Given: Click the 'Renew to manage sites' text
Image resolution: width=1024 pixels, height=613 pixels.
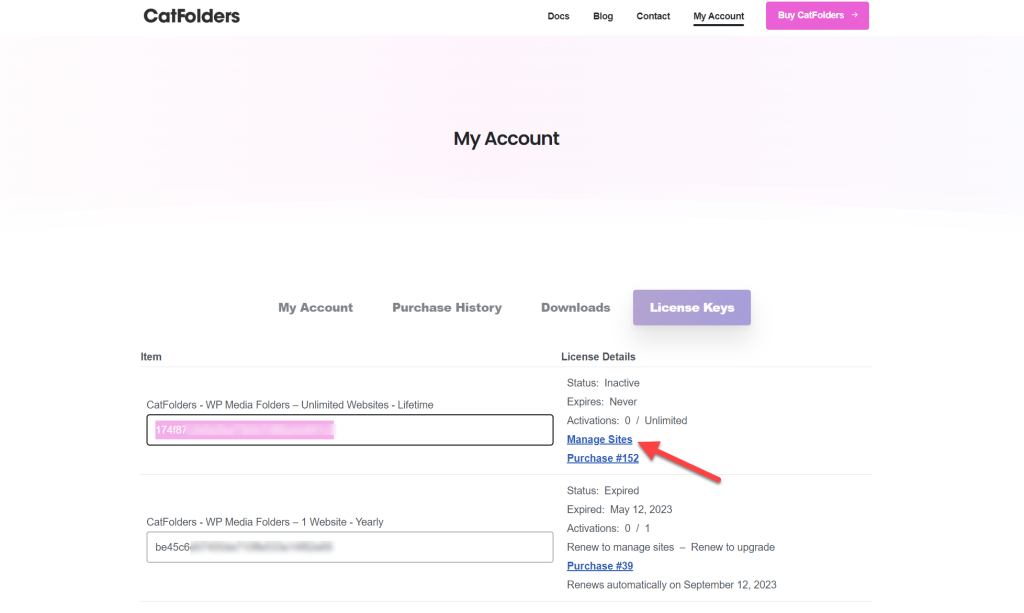Looking at the screenshot, I should click(x=620, y=547).
